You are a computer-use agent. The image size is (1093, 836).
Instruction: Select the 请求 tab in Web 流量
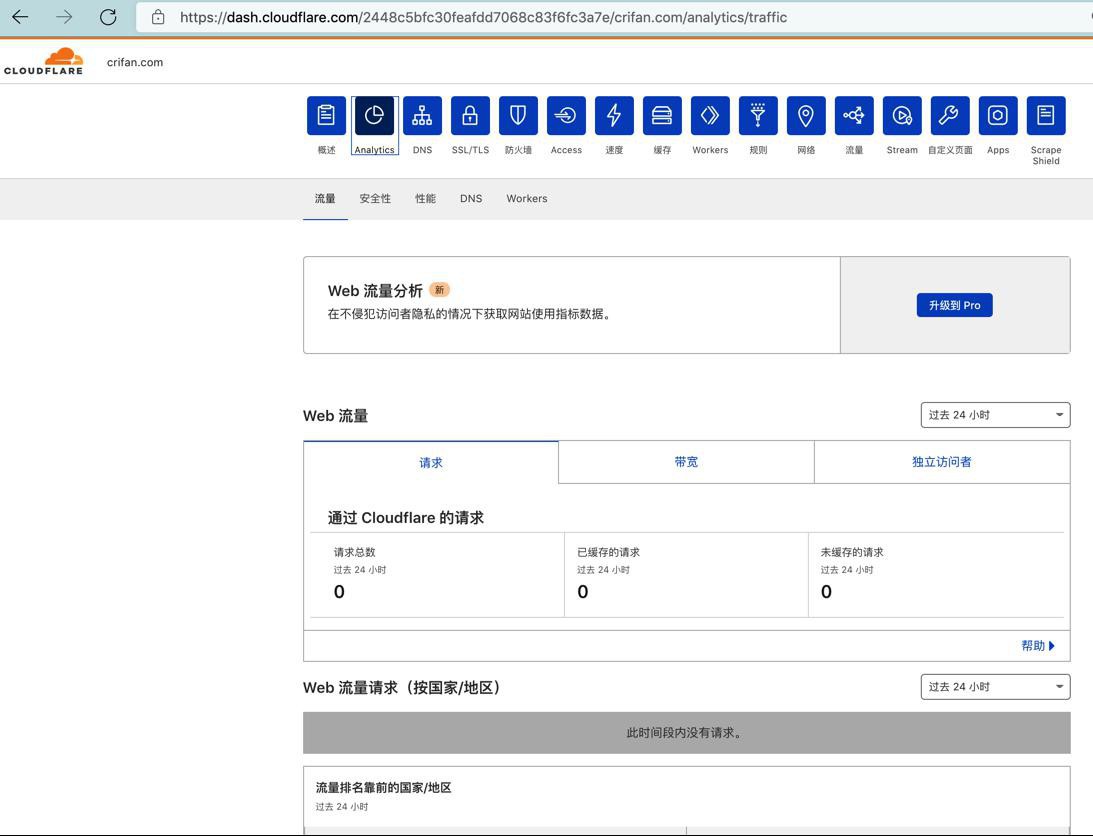click(431, 462)
